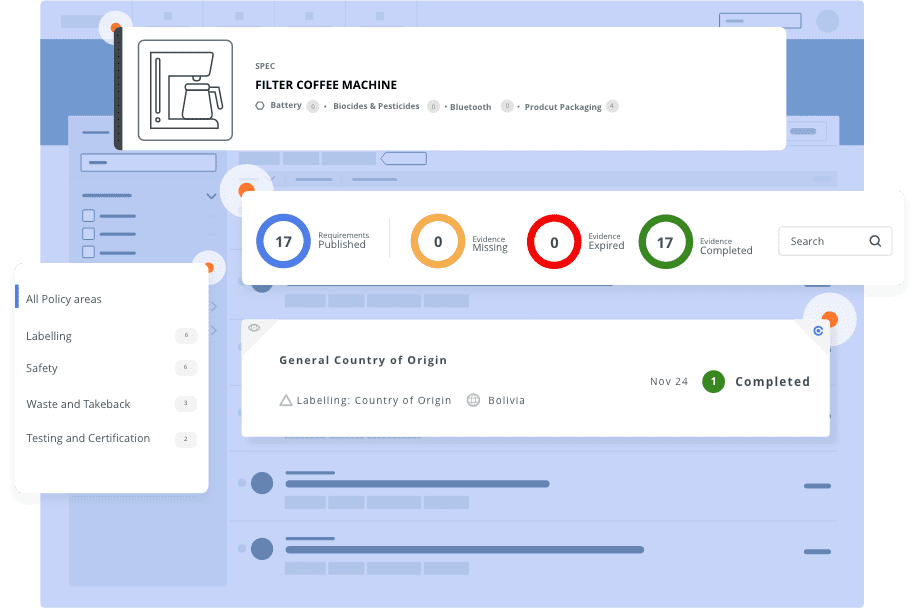Screen dimensions: 920x608
Task: Click the Evidence Completed green ring
Action: point(665,242)
